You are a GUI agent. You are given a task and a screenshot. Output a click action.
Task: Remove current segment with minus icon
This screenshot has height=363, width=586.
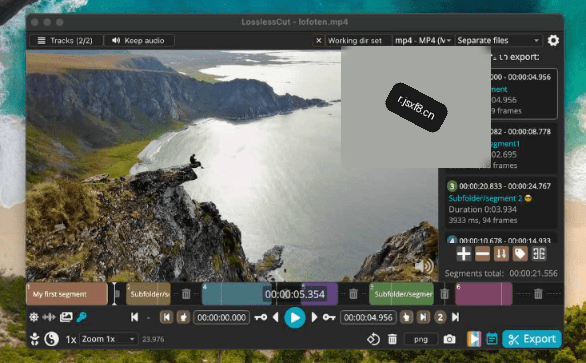coord(482,254)
